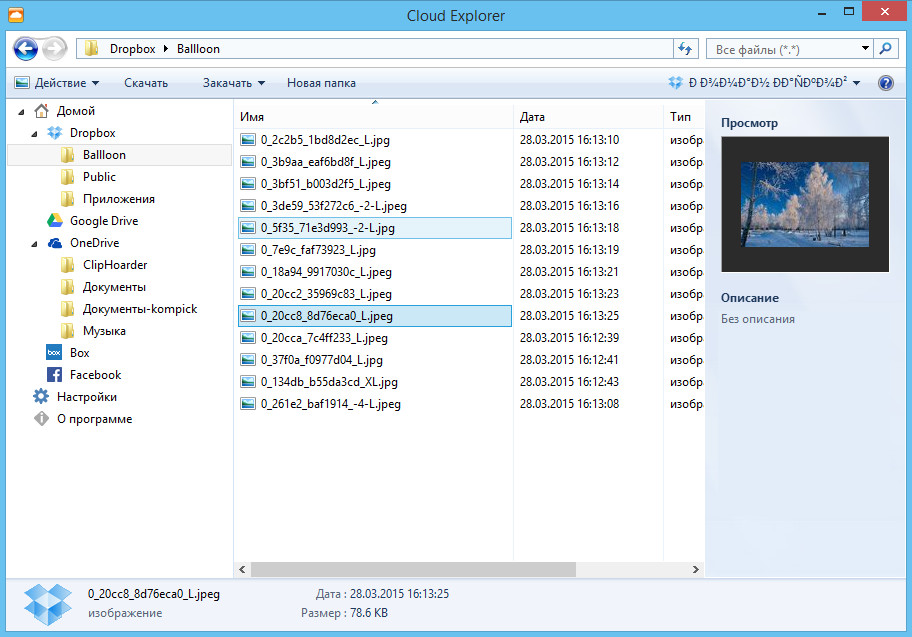
Task: Click the winter trees preview thumbnail
Action: 805,204
